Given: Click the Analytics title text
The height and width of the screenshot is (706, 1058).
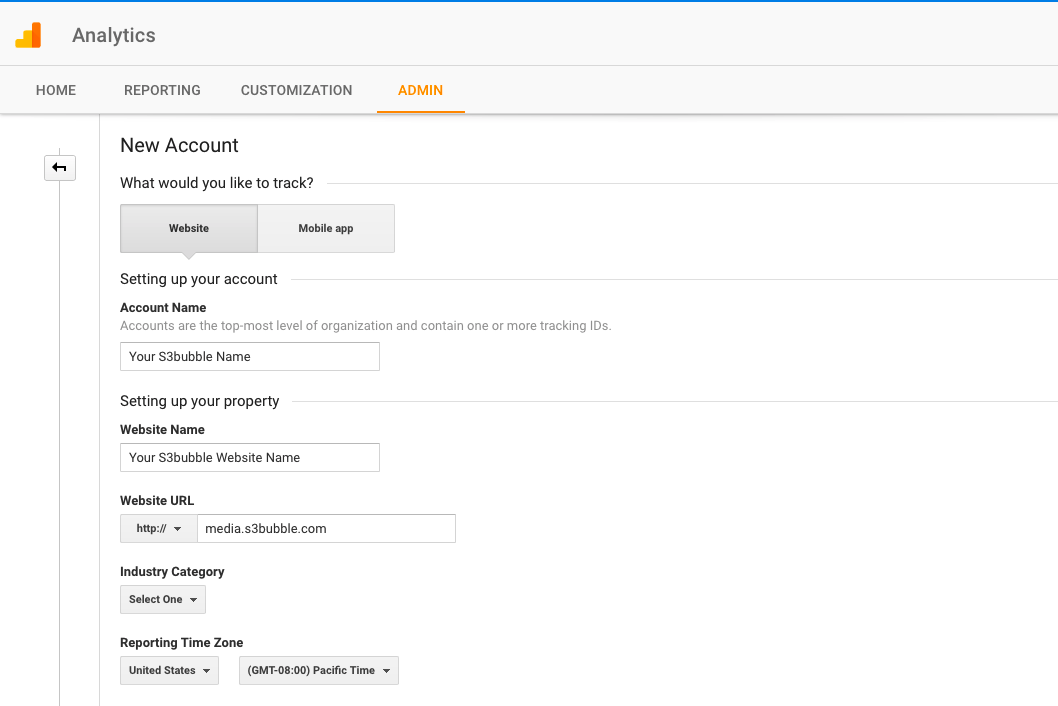Looking at the screenshot, I should (114, 35).
